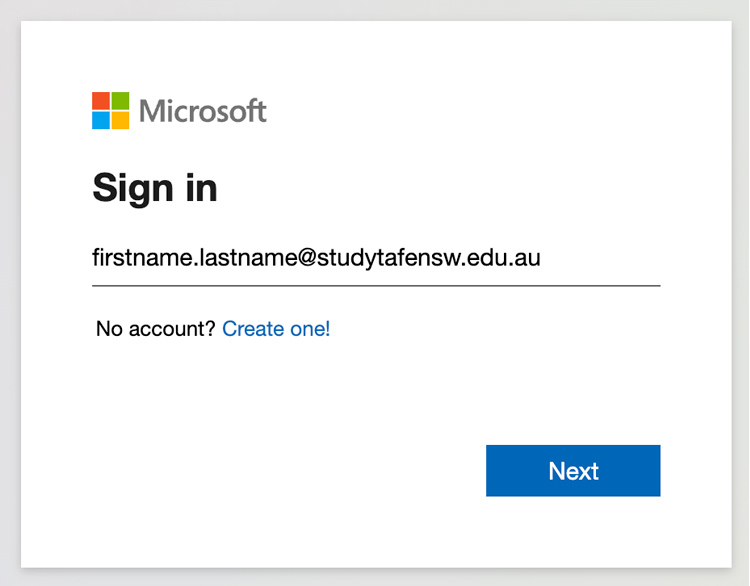The width and height of the screenshot is (750, 586).
Task: Click the red square in Microsoft logo
Action: click(x=101, y=101)
